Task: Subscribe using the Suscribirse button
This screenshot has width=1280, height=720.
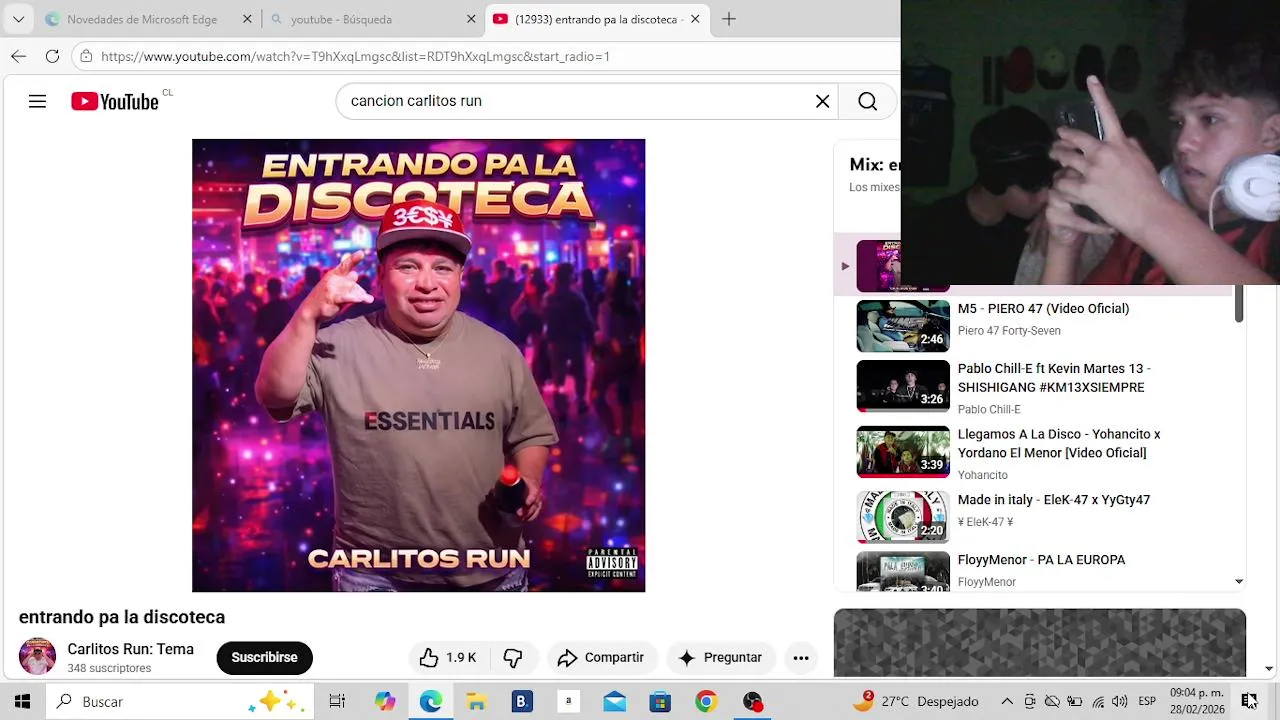Action: coord(264,657)
